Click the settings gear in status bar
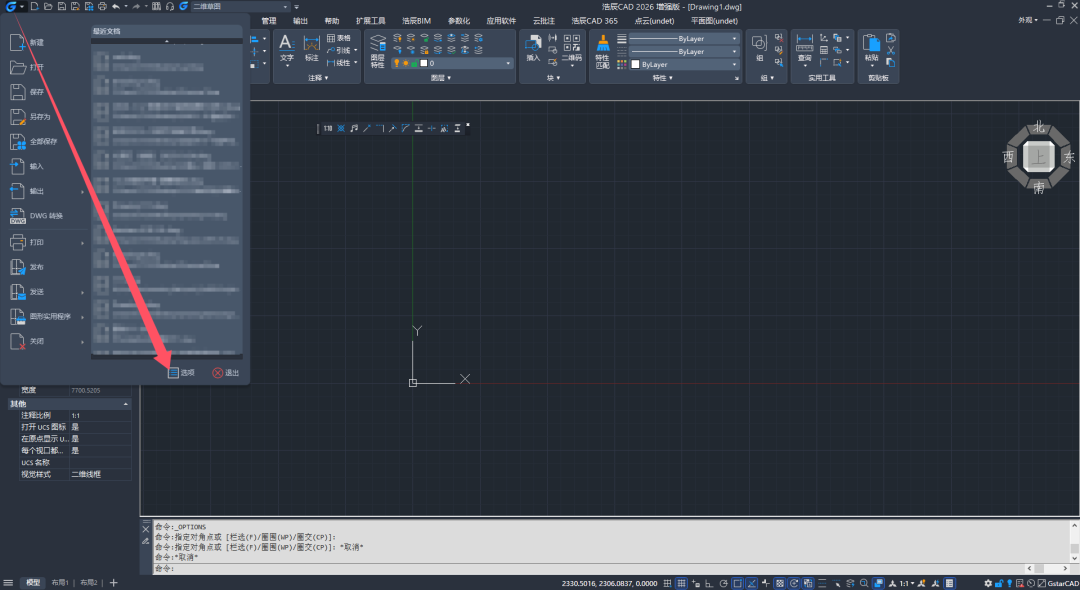 click(988, 583)
